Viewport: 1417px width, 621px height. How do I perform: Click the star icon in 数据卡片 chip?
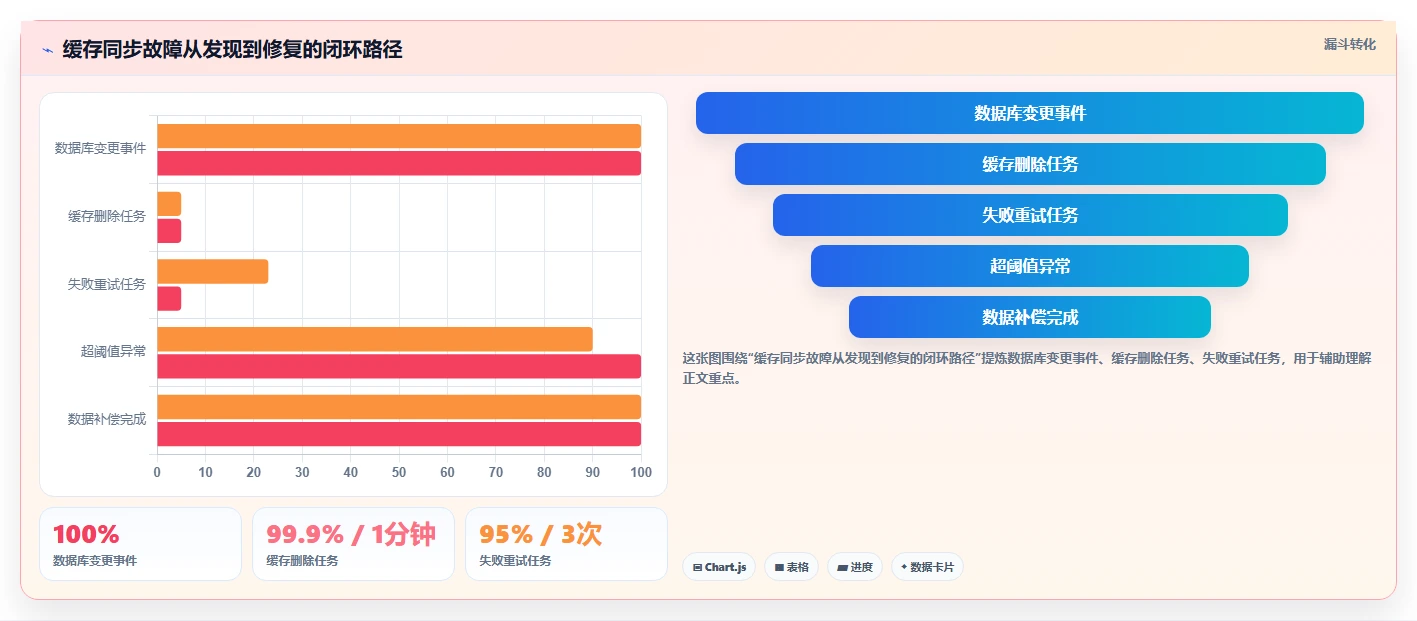point(904,567)
